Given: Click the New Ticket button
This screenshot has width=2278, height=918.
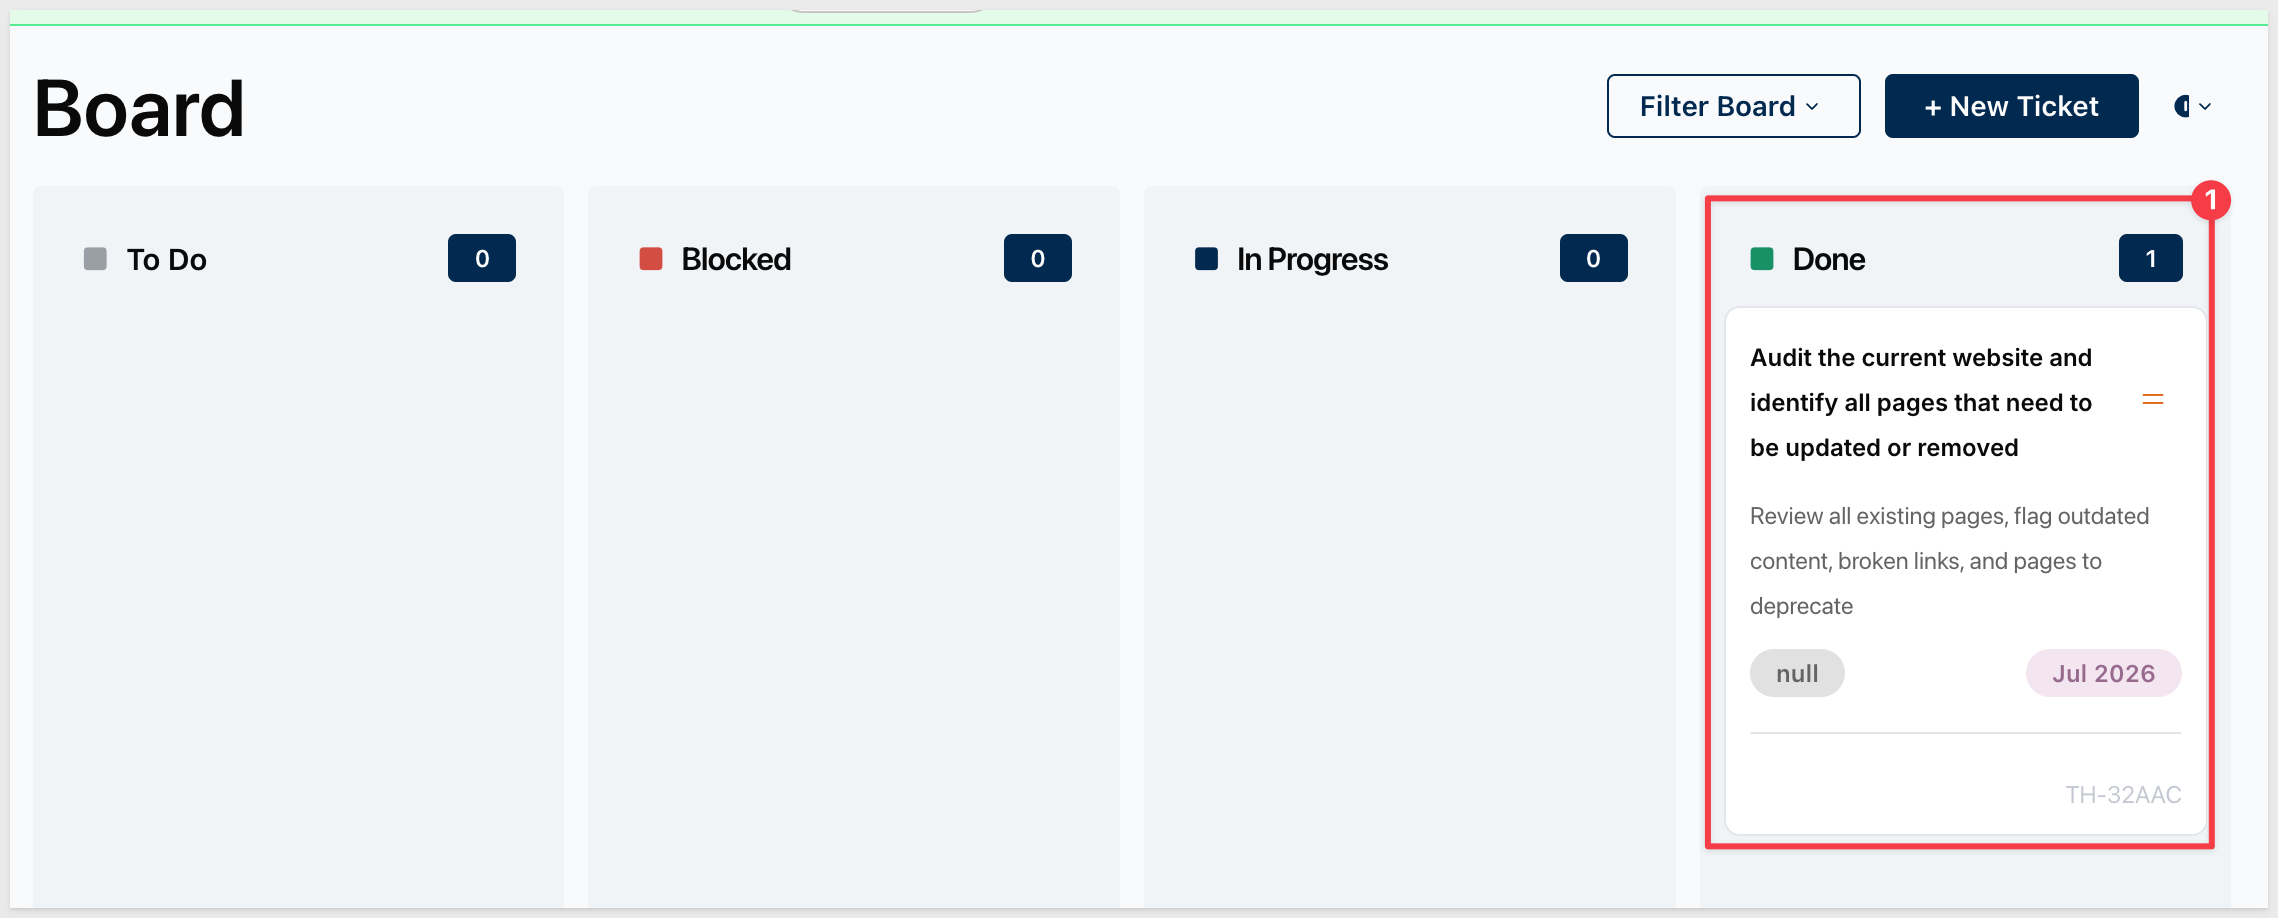Looking at the screenshot, I should tap(2011, 106).
